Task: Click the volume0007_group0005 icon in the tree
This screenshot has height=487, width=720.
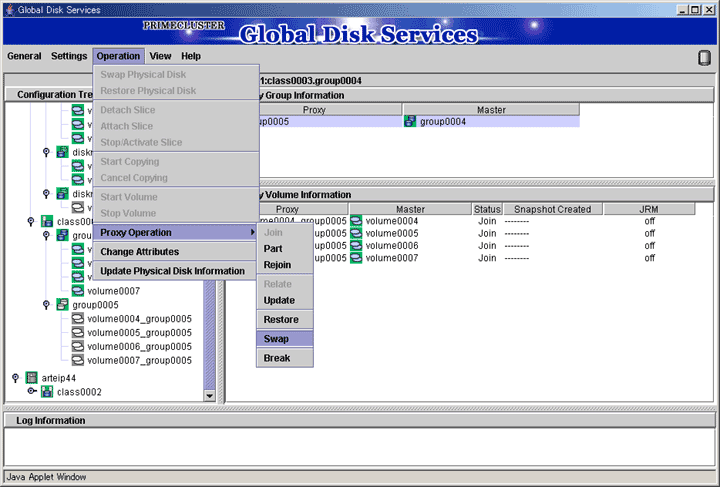Action: (x=78, y=360)
